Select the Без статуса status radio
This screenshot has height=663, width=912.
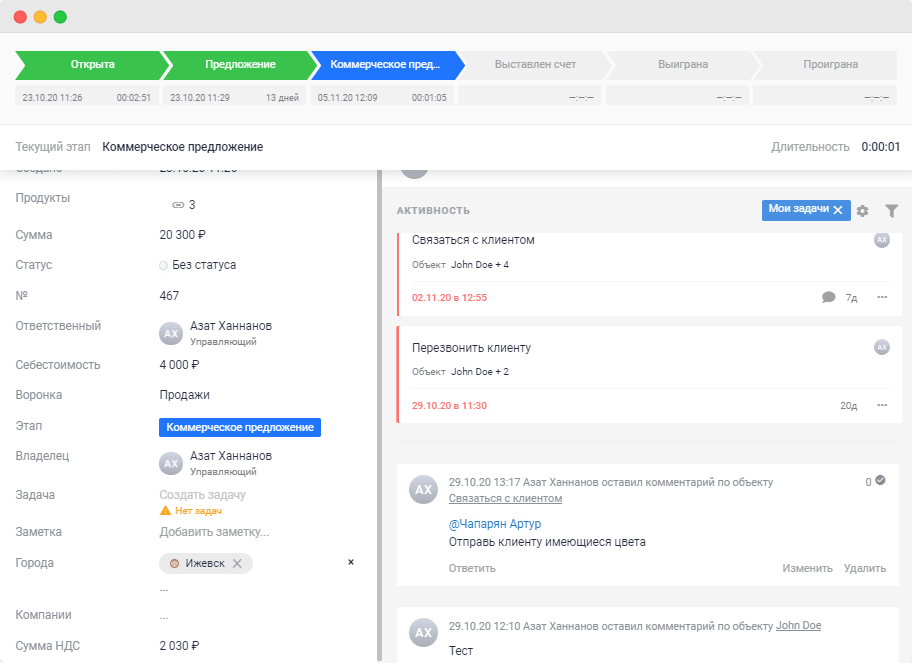click(162, 265)
